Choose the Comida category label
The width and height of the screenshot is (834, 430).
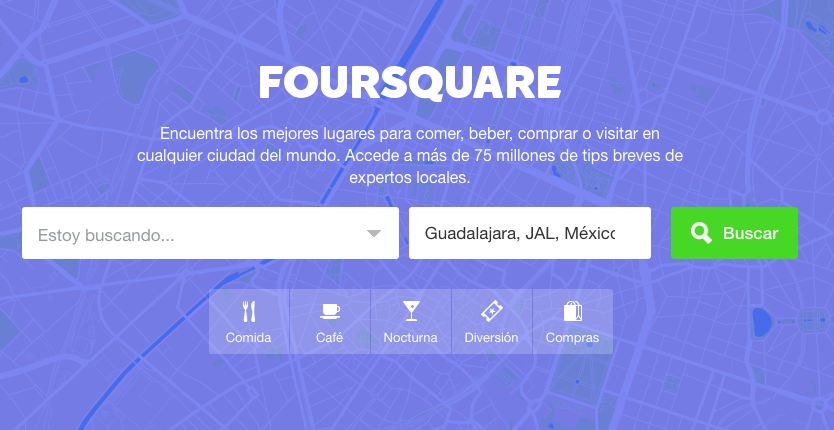(249, 338)
